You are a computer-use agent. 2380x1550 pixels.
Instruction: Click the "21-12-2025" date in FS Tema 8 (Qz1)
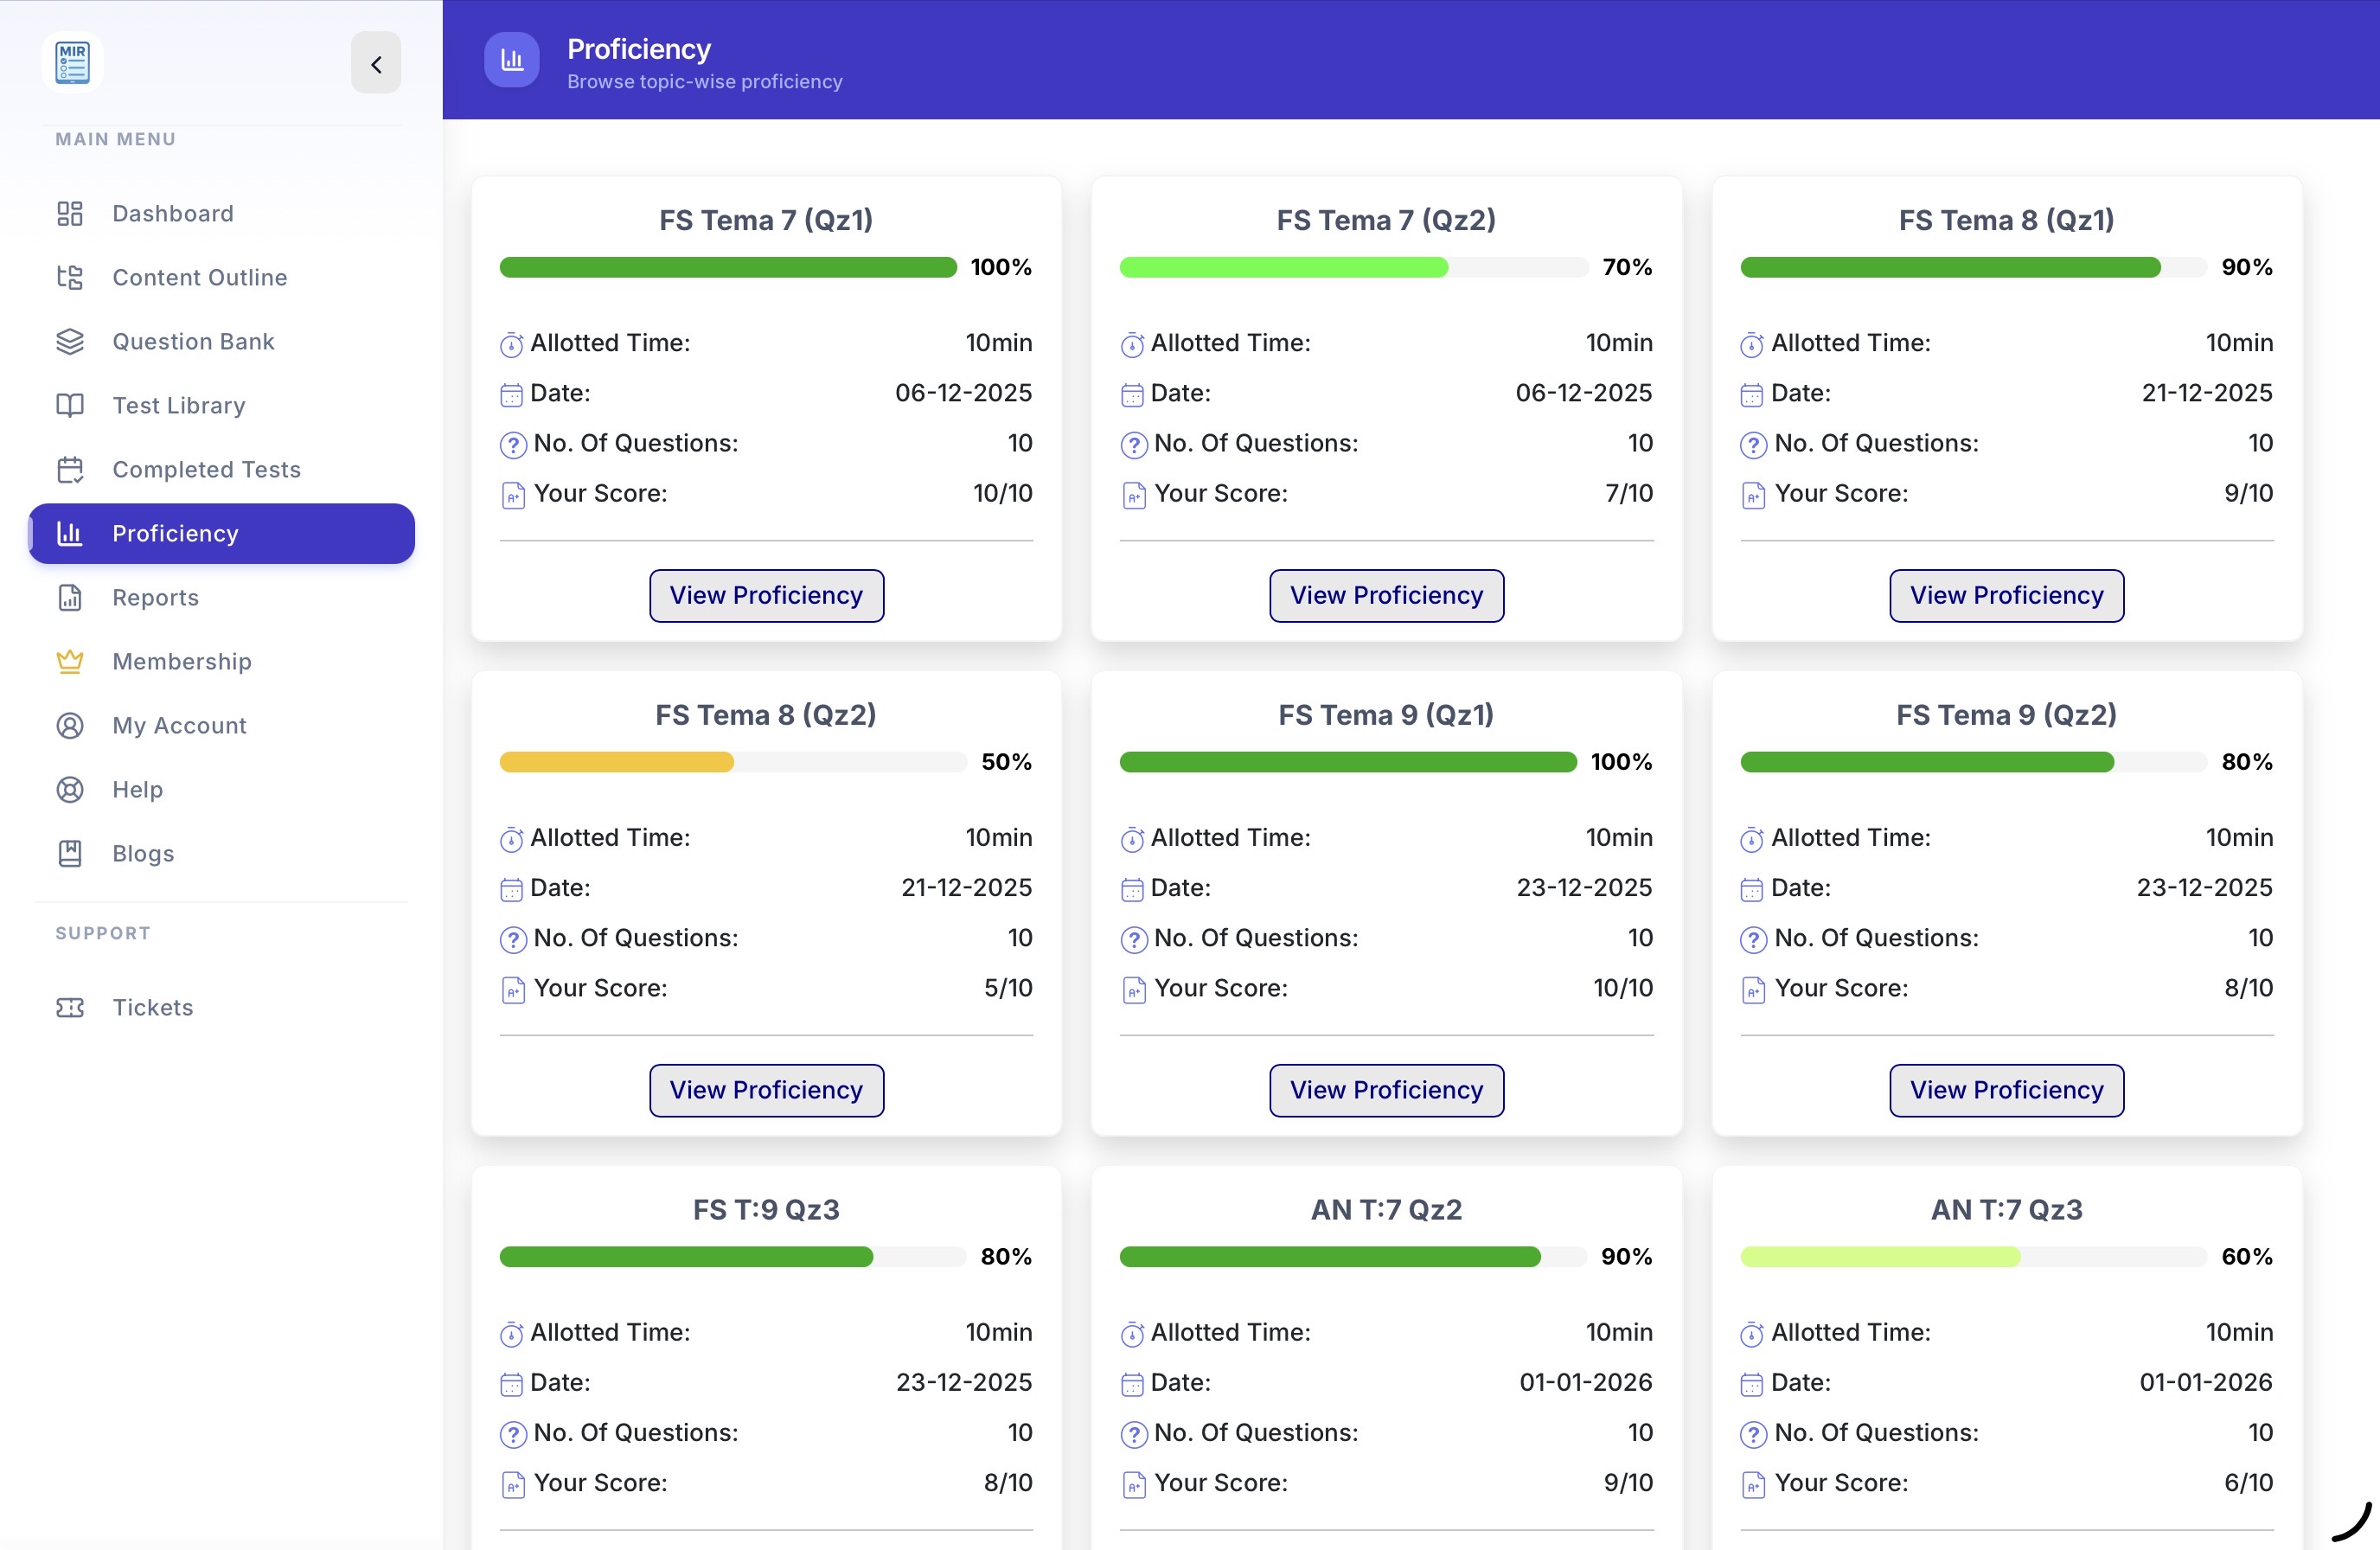point(2207,393)
